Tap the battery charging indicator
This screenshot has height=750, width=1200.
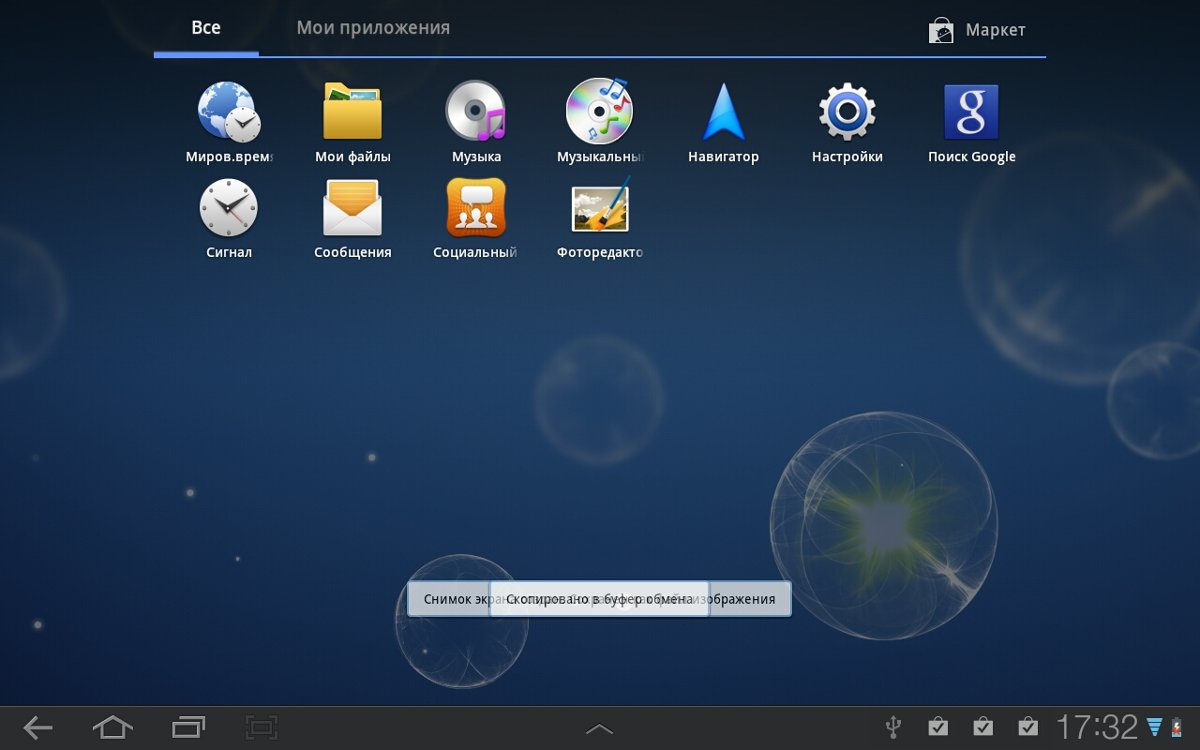[1176, 727]
